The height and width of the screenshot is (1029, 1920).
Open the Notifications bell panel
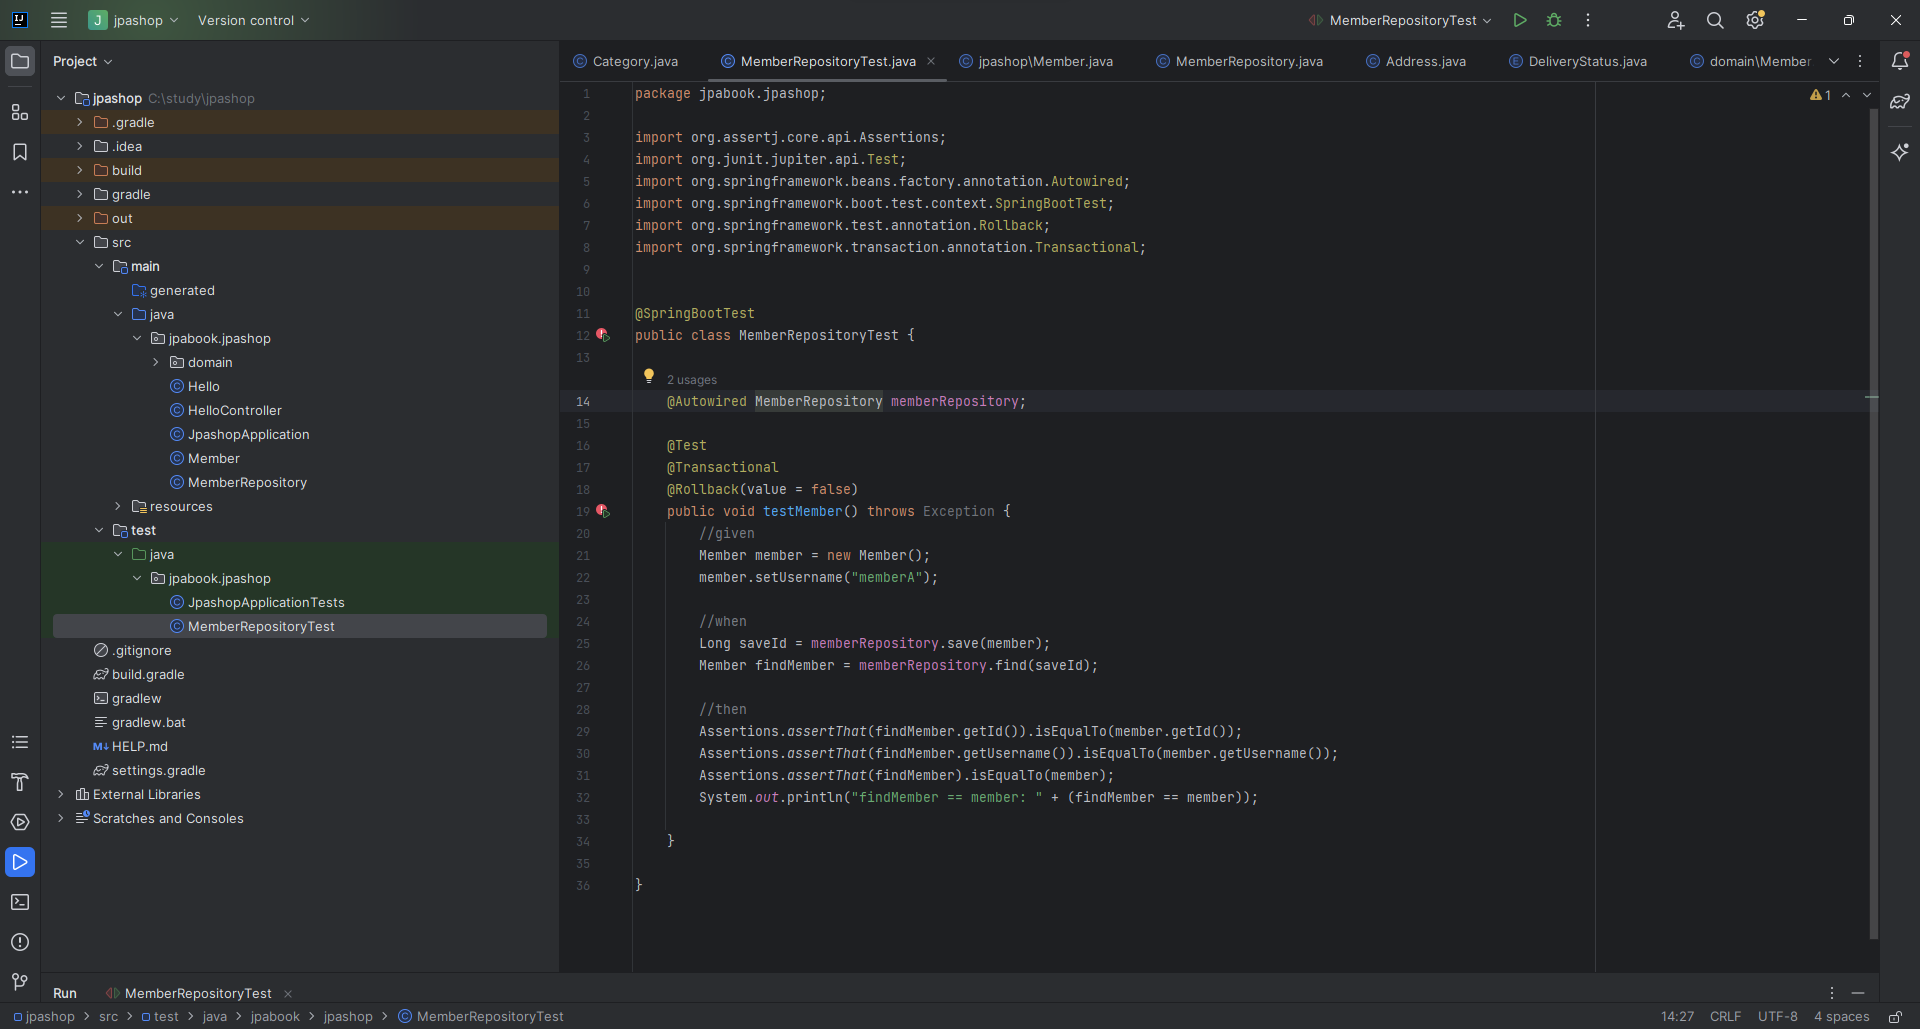(1900, 61)
